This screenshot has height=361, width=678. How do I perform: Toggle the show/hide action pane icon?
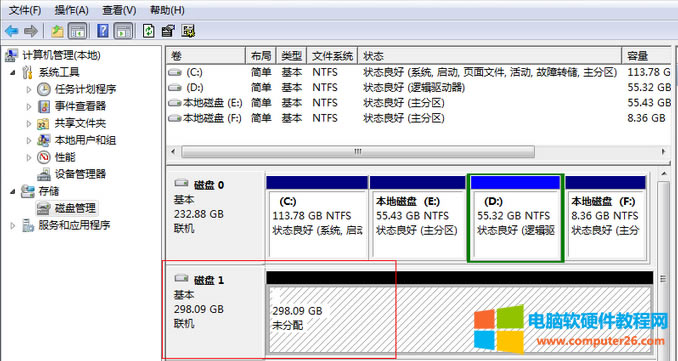click(123, 31)
